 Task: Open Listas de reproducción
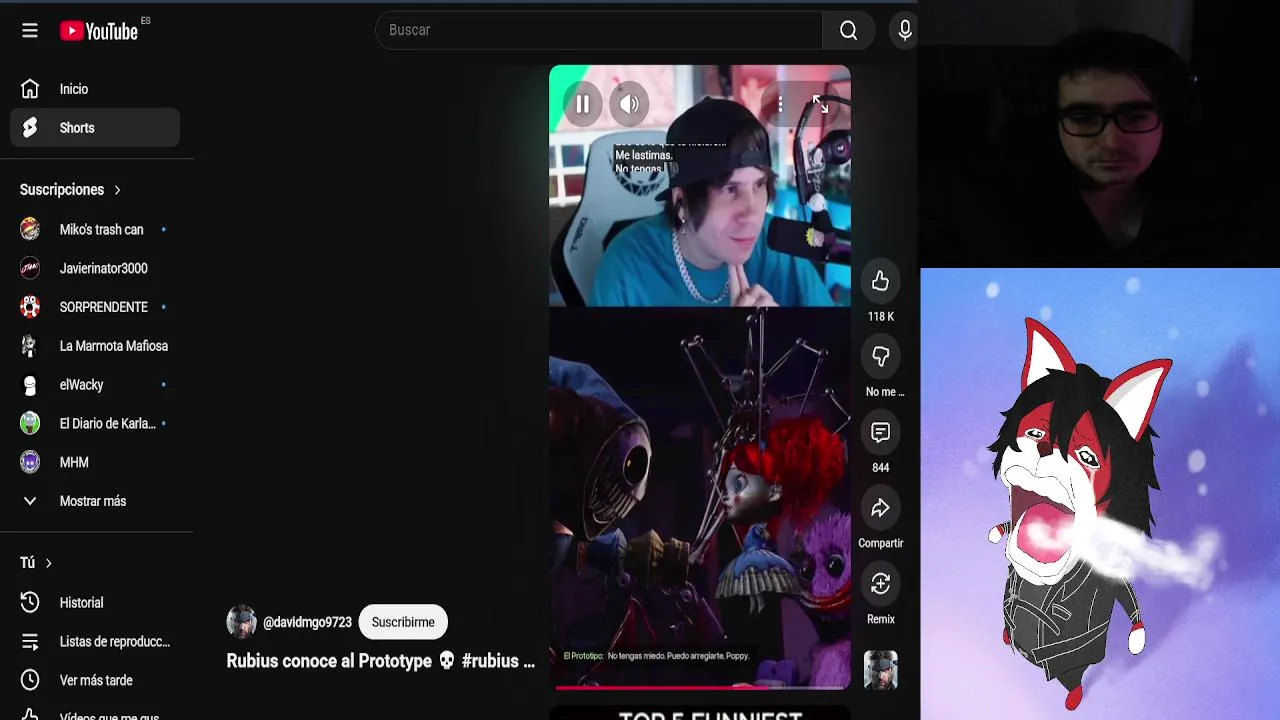(95, 642)
